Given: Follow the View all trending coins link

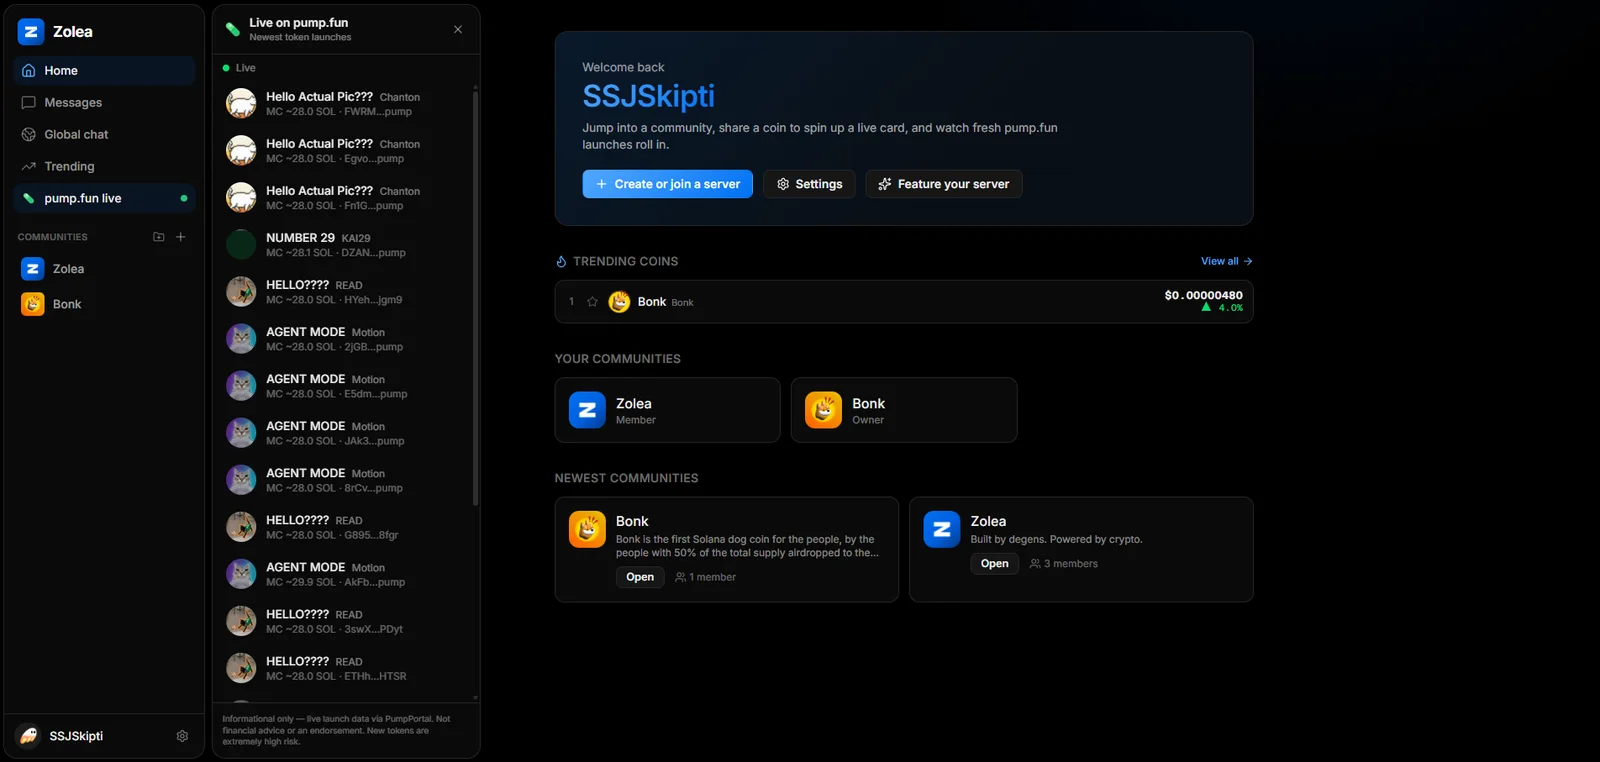Looking at the screenshot, I should [1226, 261].
